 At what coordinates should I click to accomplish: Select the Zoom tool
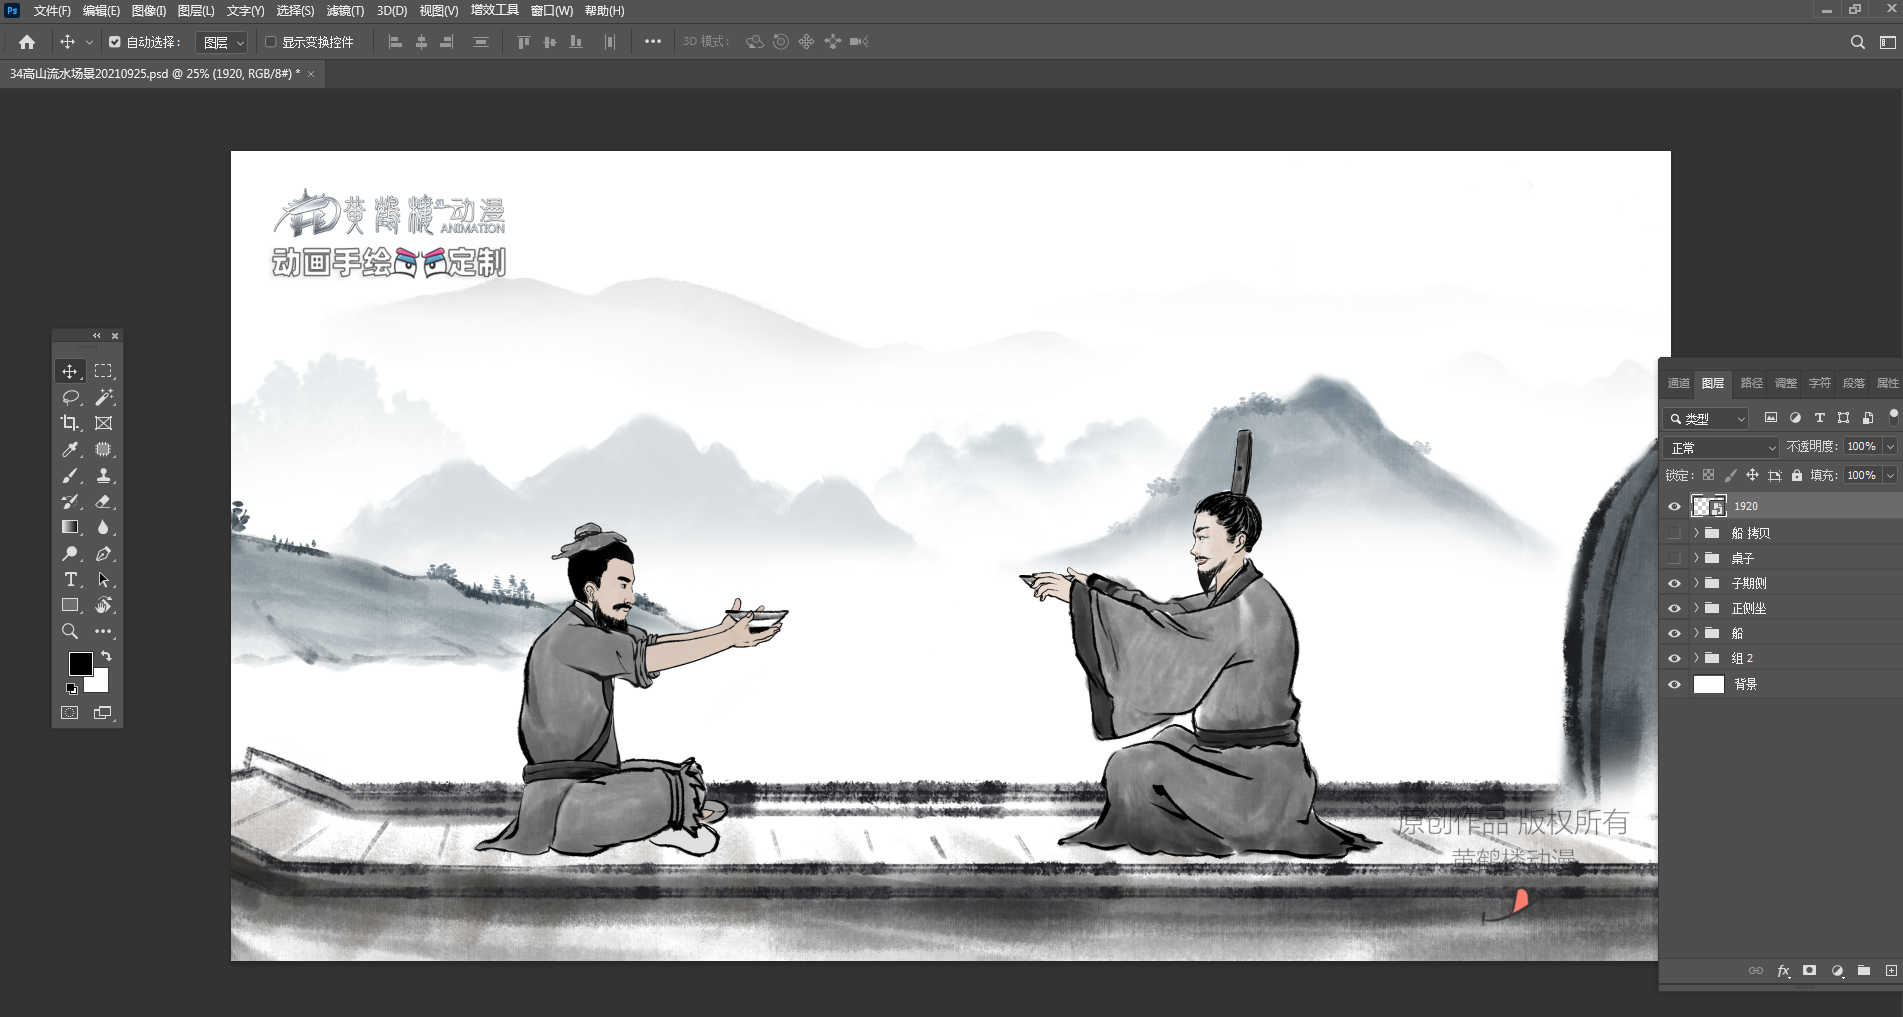pyautogui.click(x=69, y=631)
